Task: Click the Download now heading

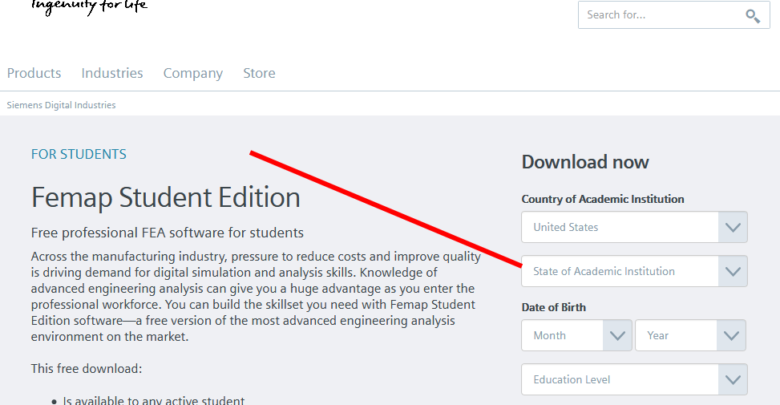Action: (585, 162)
